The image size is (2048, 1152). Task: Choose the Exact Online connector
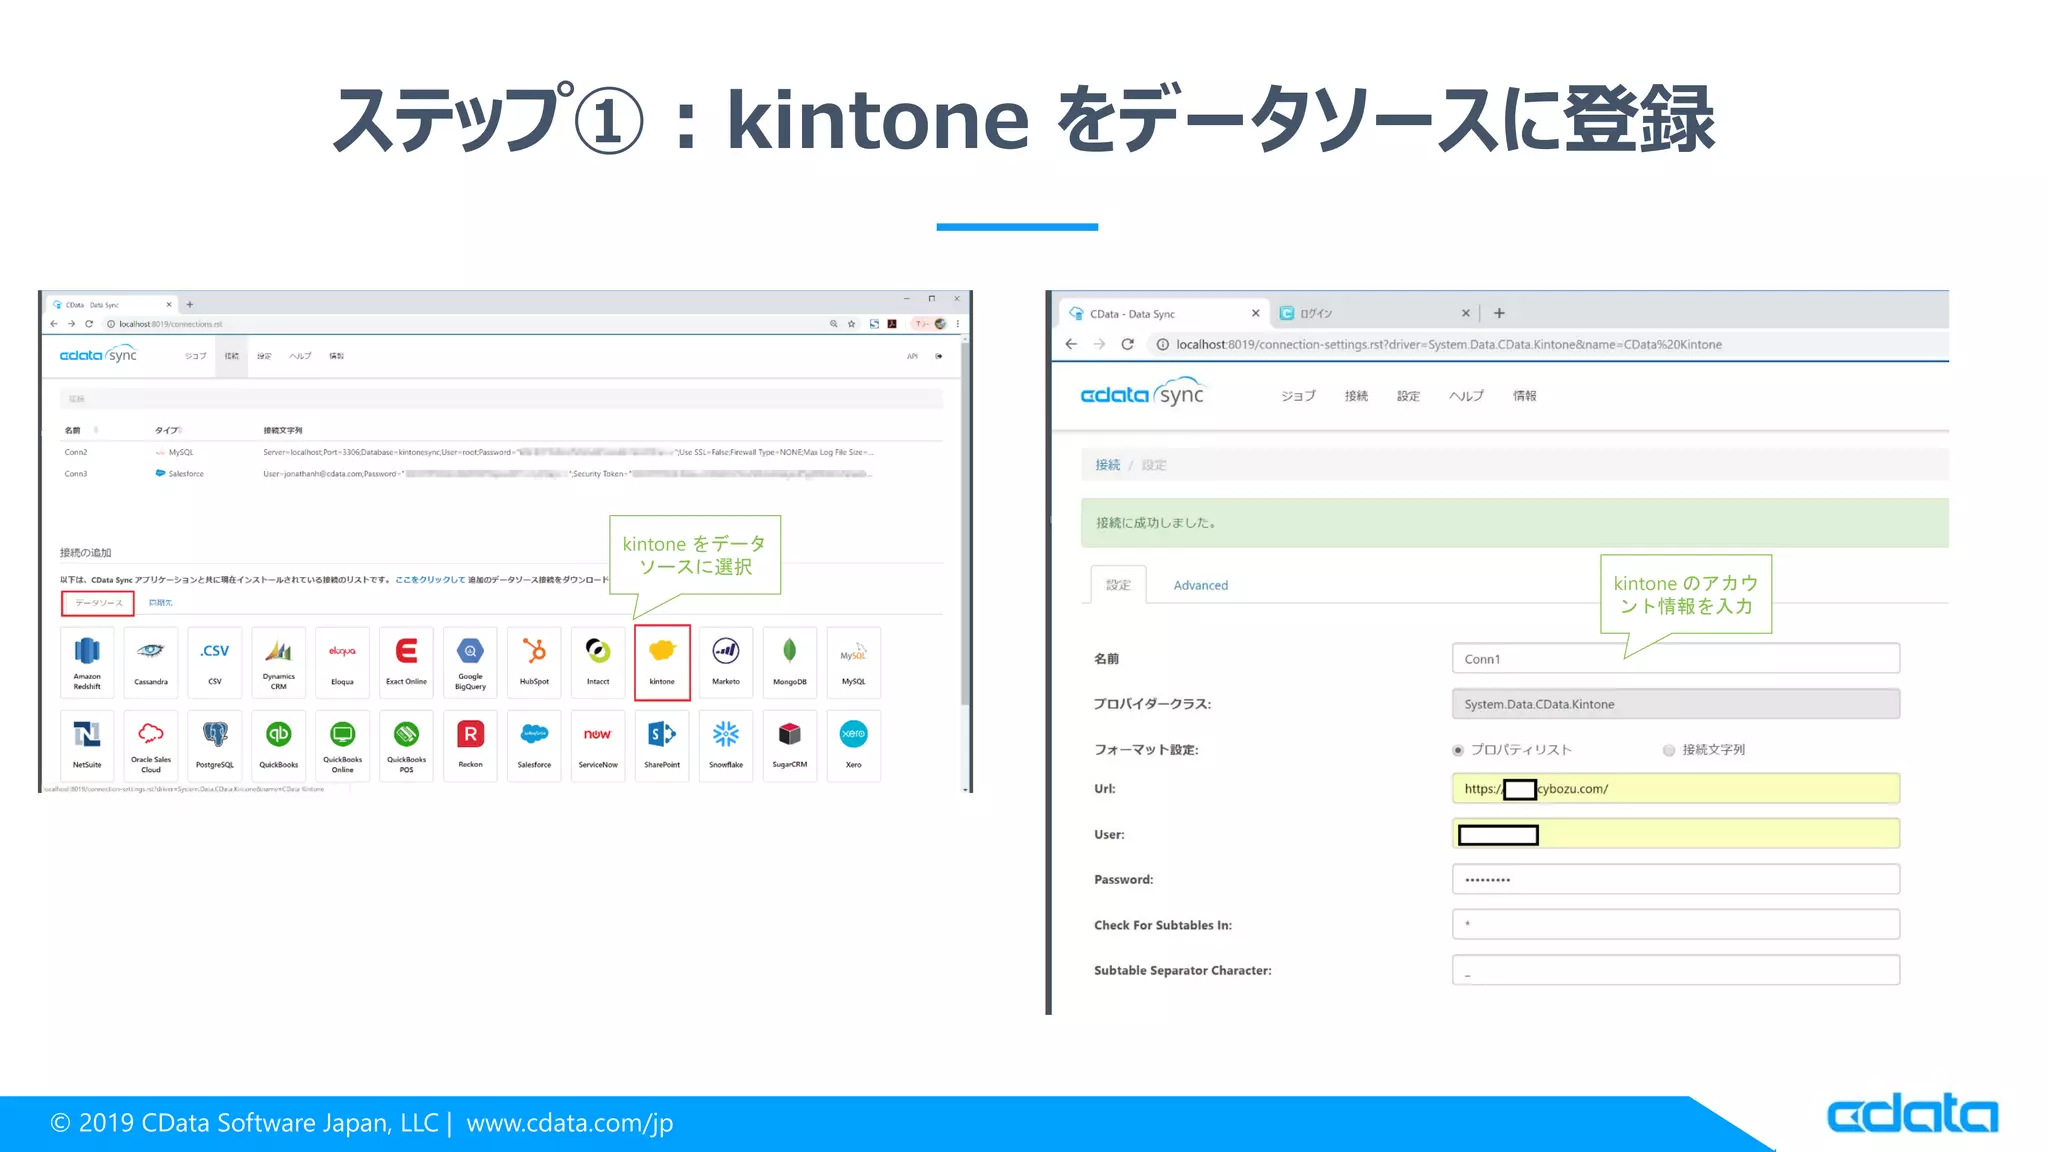tap(406, 663)
